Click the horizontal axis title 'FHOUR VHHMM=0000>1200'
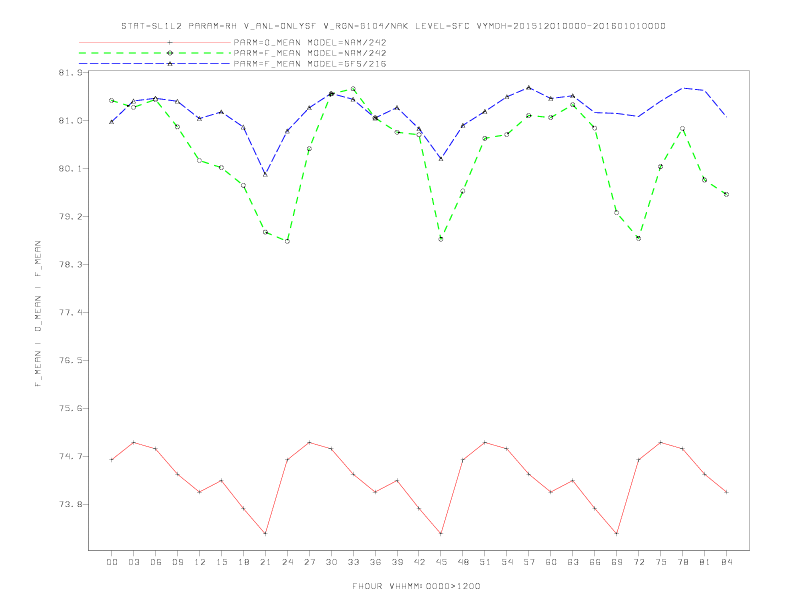 point(416,586)
